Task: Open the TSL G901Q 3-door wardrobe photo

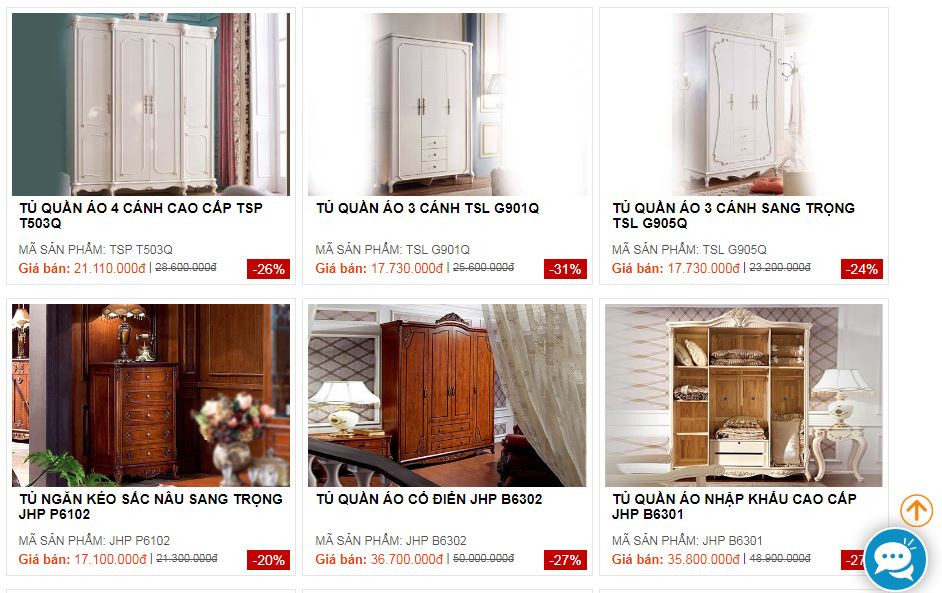Action: click(x=448, y=104)
